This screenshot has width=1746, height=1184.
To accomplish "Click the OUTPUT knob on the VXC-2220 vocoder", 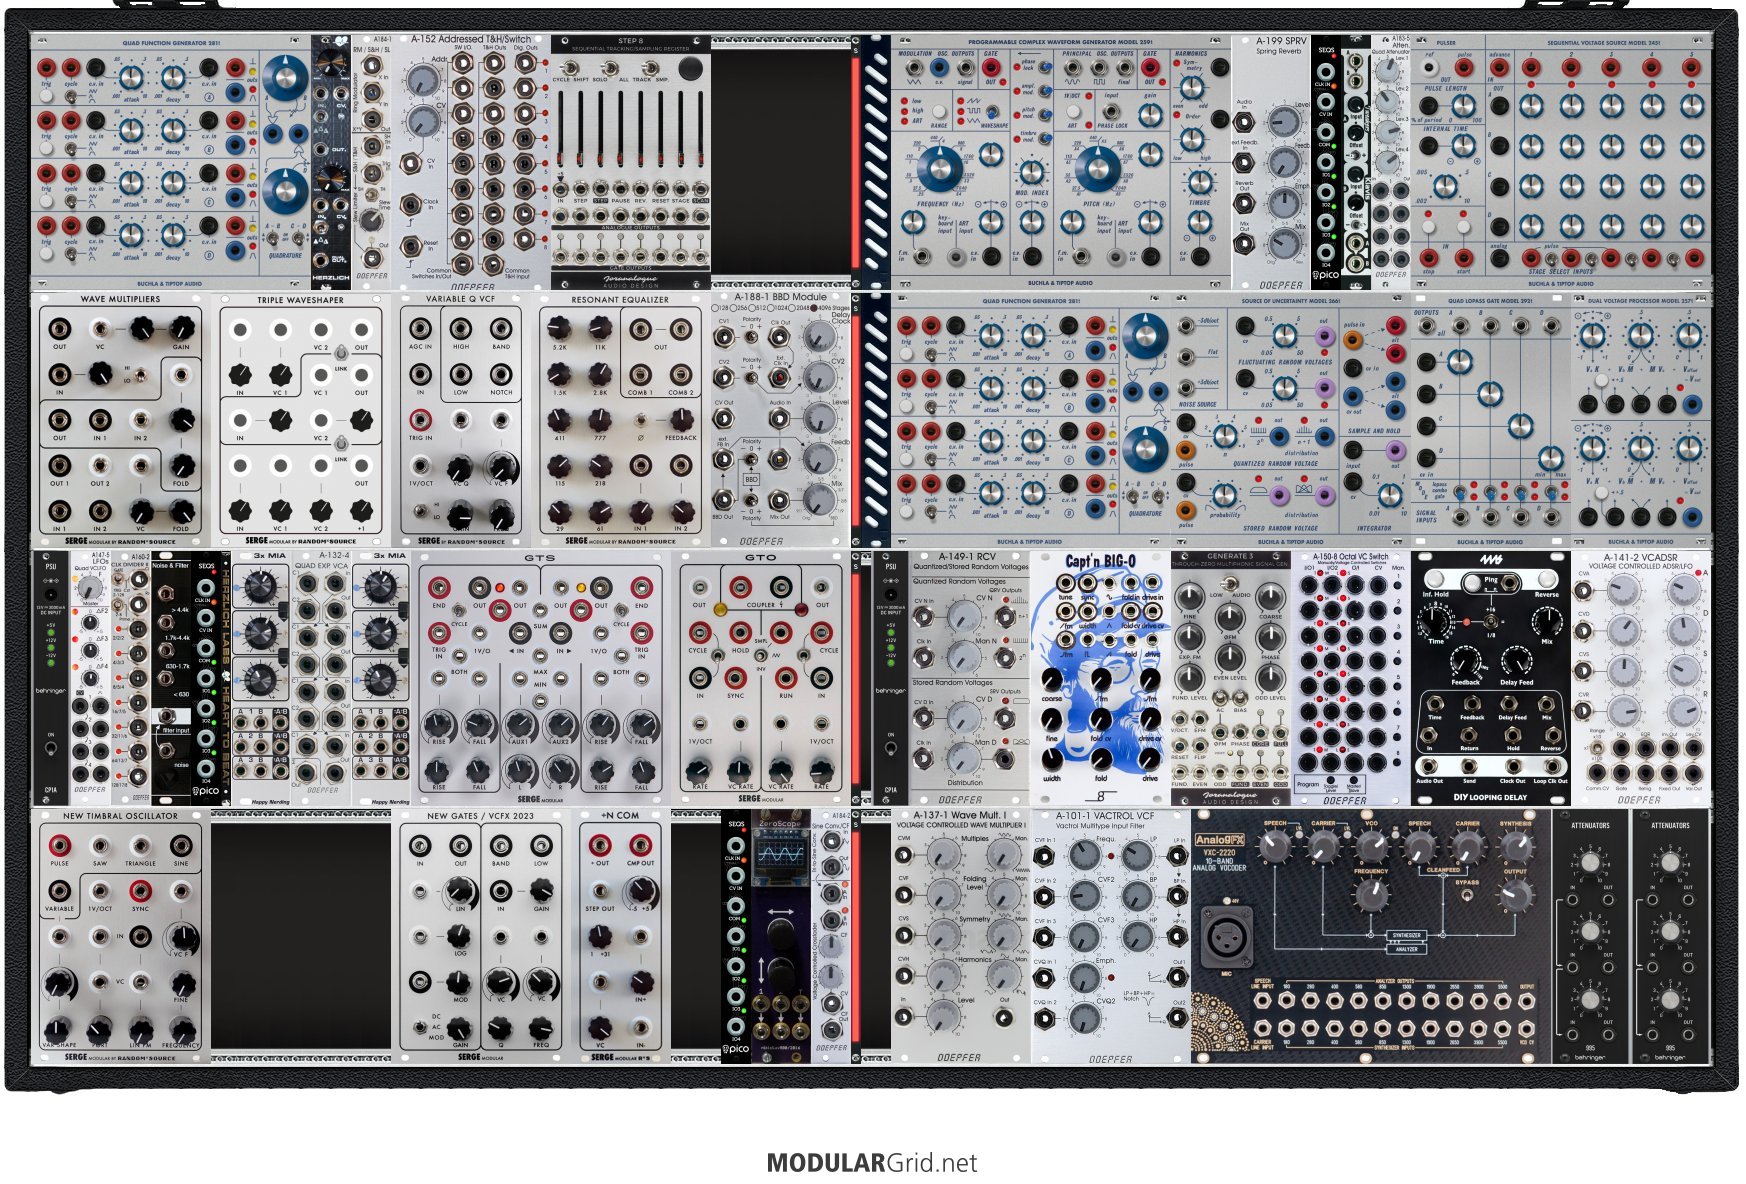I will (x=1516, y=896).
